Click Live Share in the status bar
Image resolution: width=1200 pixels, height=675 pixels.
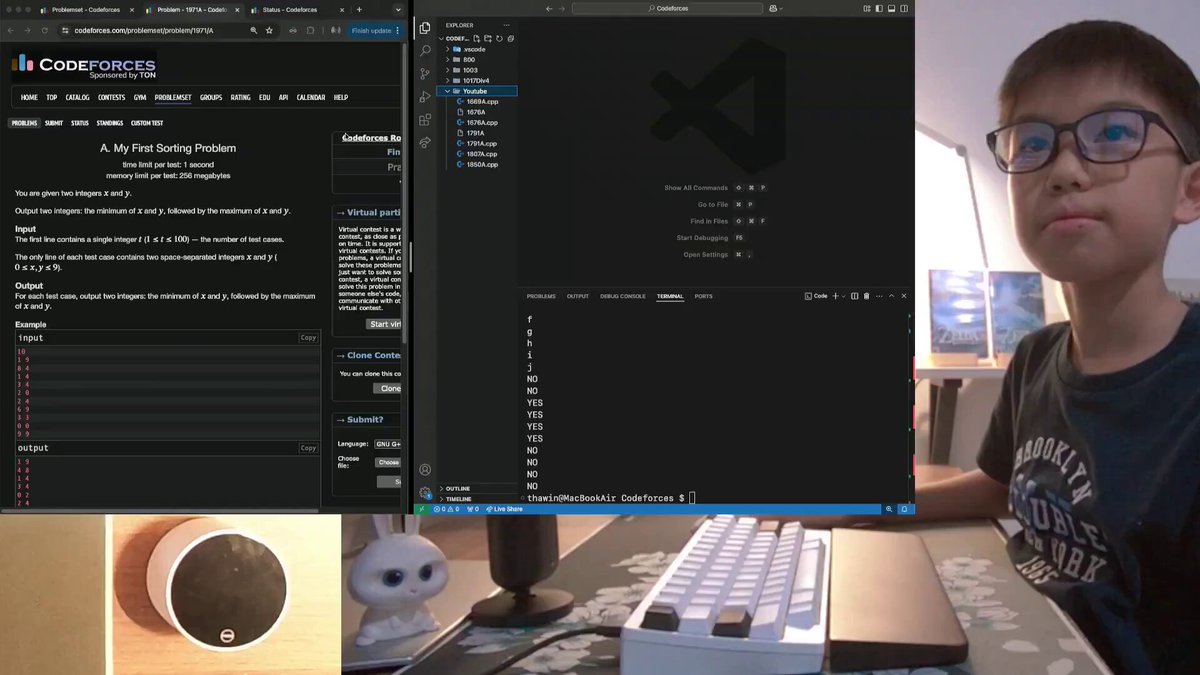pos(506,509)
